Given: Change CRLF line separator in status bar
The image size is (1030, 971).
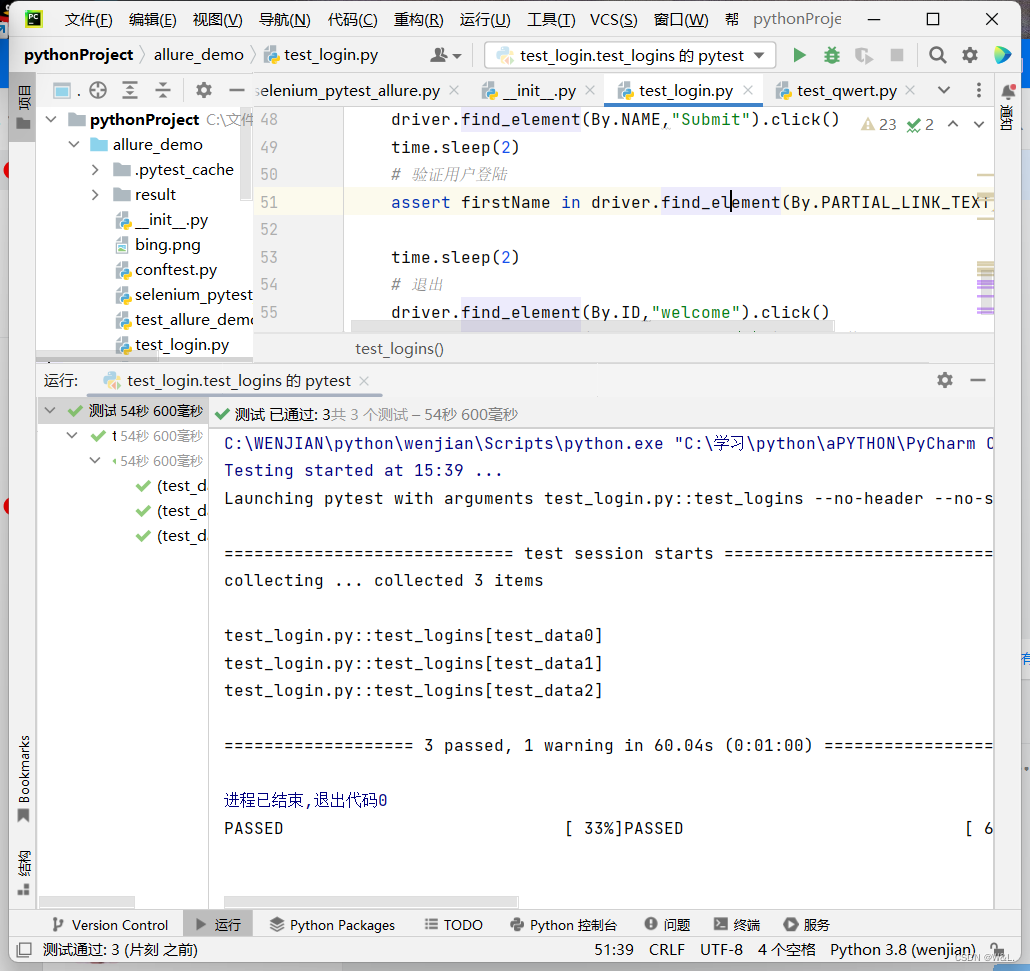Looking at the screenshot, I should (667, 950).
